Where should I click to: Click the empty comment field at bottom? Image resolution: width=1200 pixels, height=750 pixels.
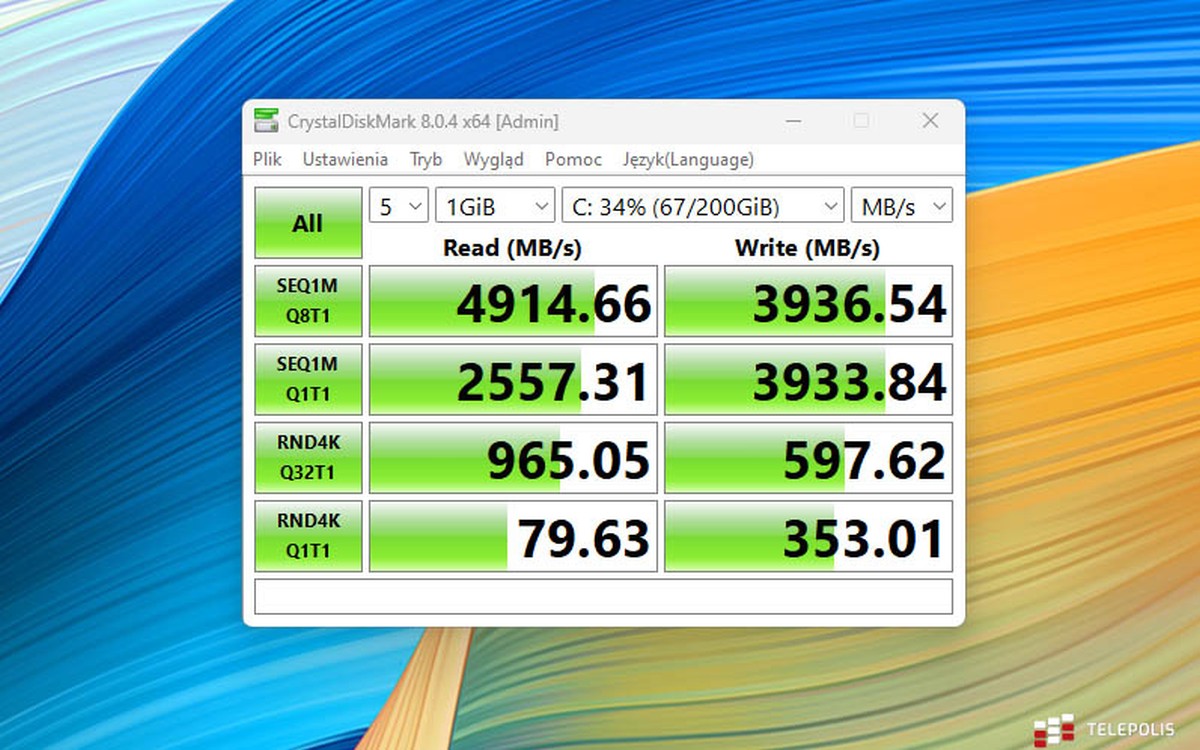603,596
